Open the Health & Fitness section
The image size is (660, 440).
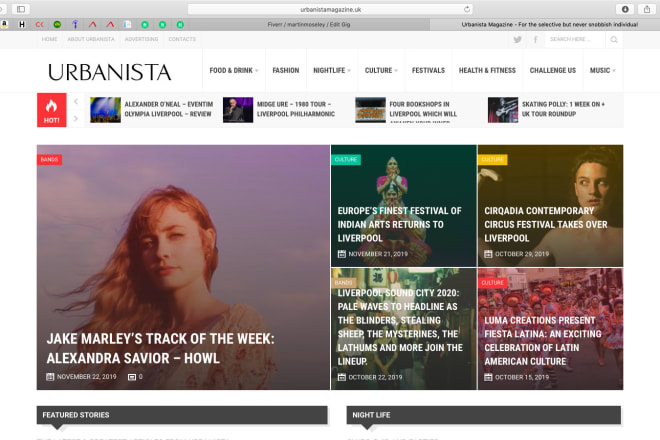coord(487,70)
